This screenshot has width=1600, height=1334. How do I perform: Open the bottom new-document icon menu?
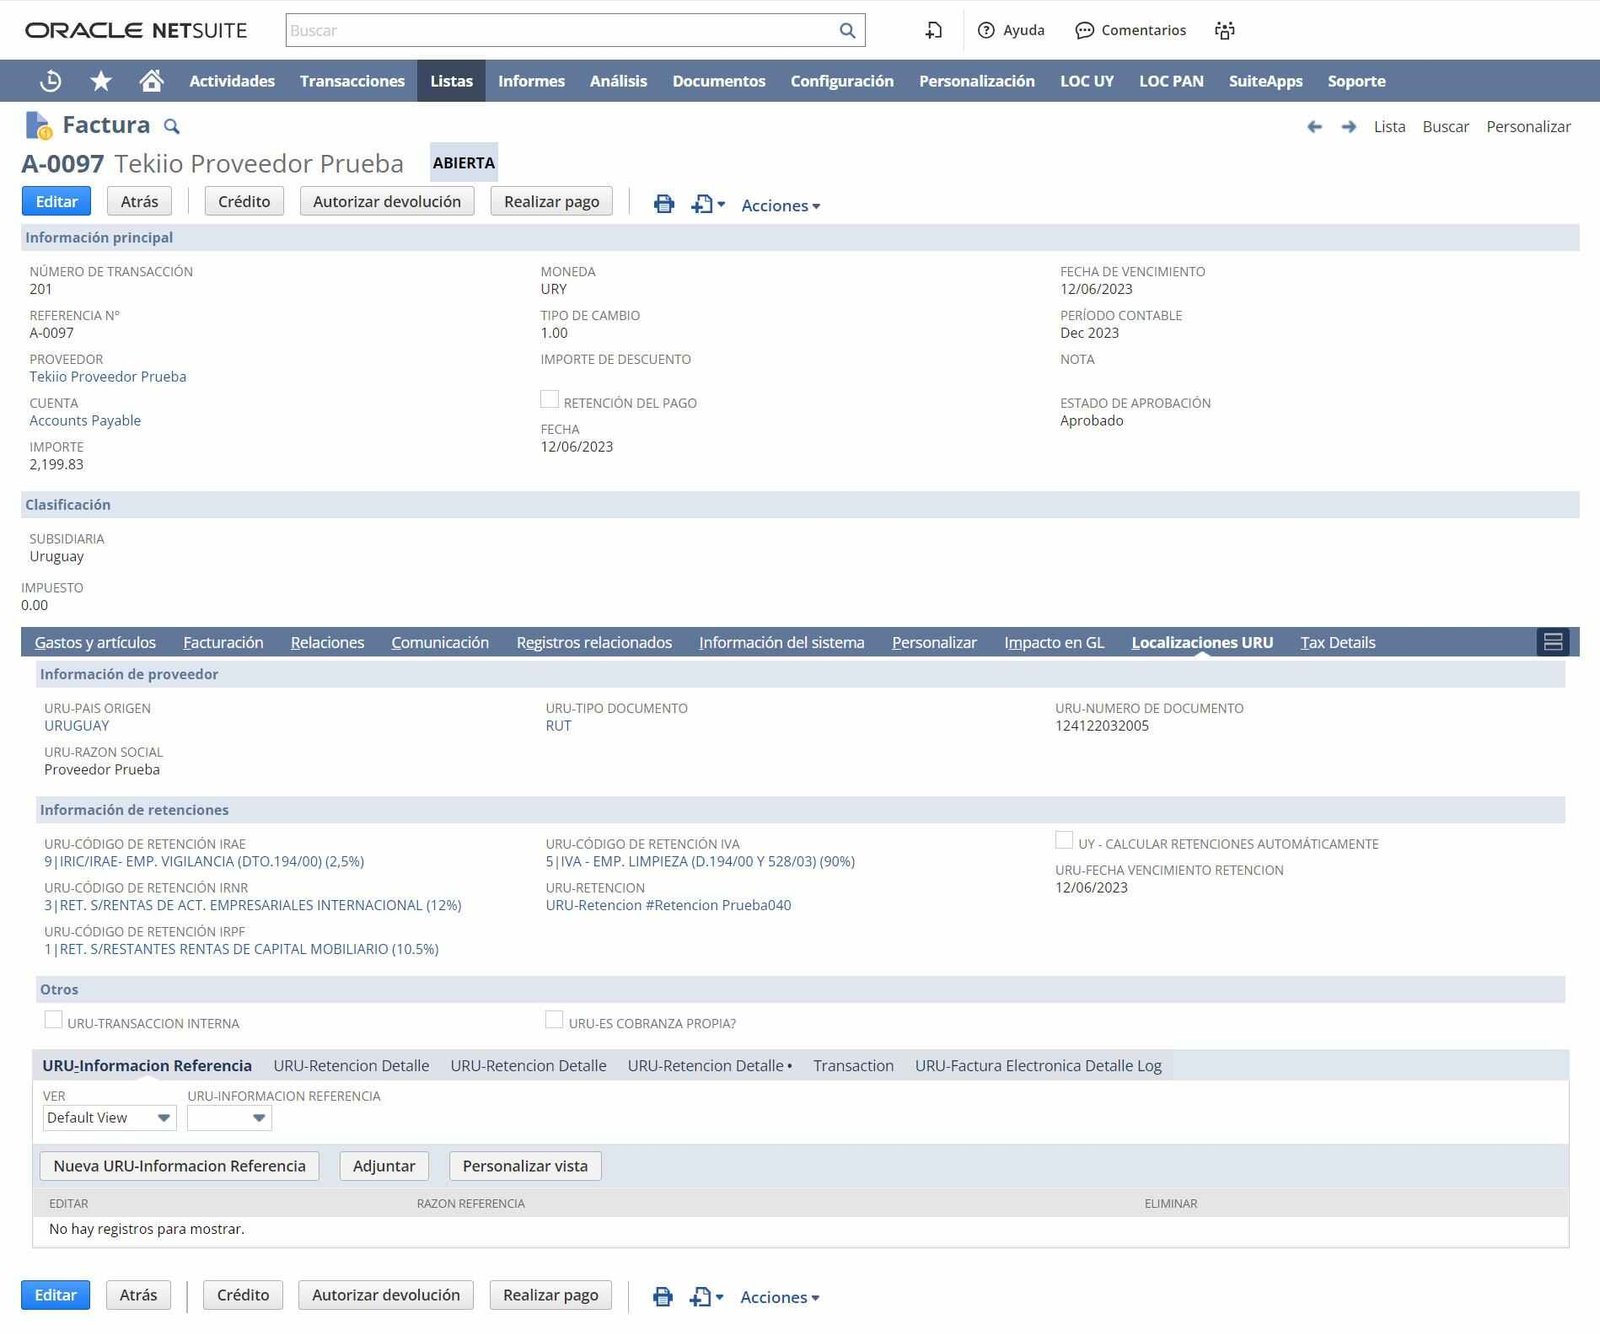707,1297
